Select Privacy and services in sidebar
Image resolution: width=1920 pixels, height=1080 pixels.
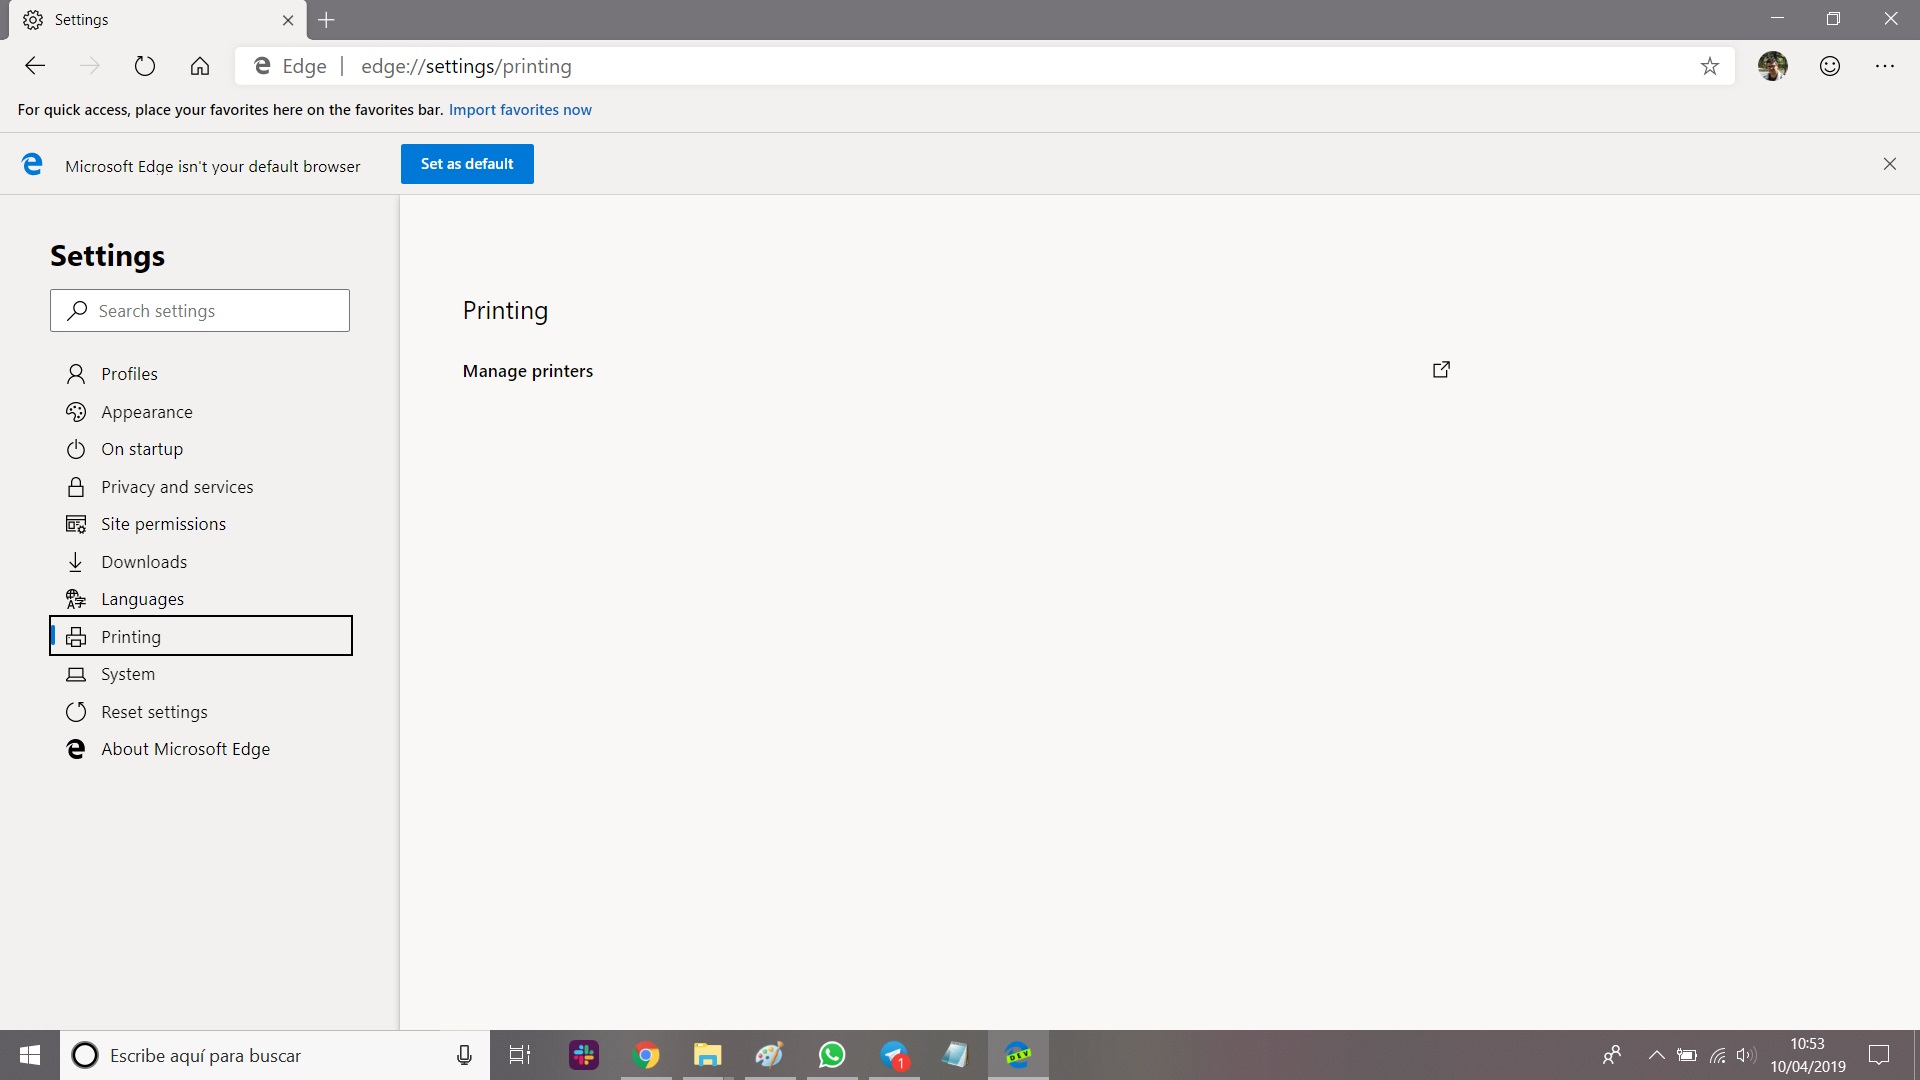(177, 487)
